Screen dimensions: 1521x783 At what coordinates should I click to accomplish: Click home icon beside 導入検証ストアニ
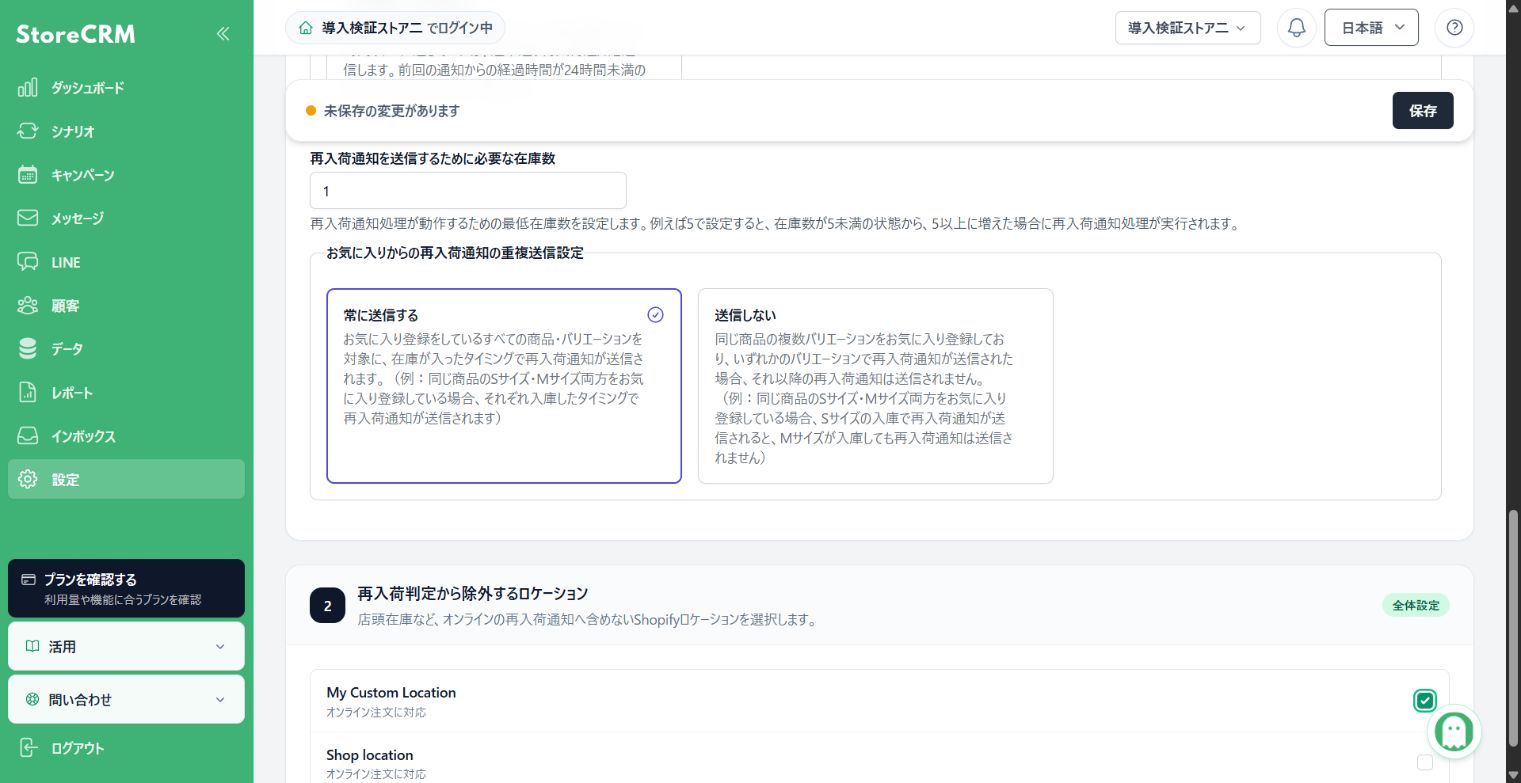click(x=305, y=28)
